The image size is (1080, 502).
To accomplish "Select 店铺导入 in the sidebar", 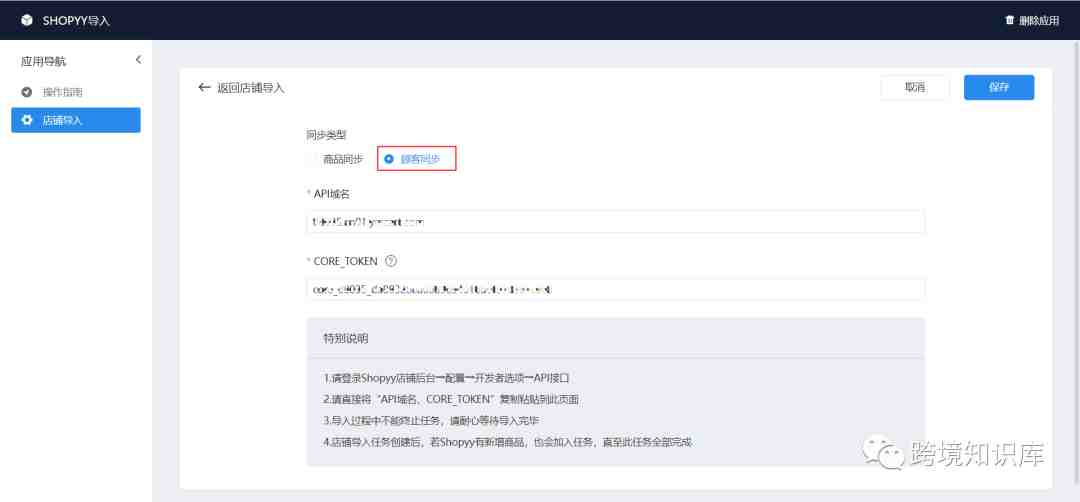I will (76, 120).
